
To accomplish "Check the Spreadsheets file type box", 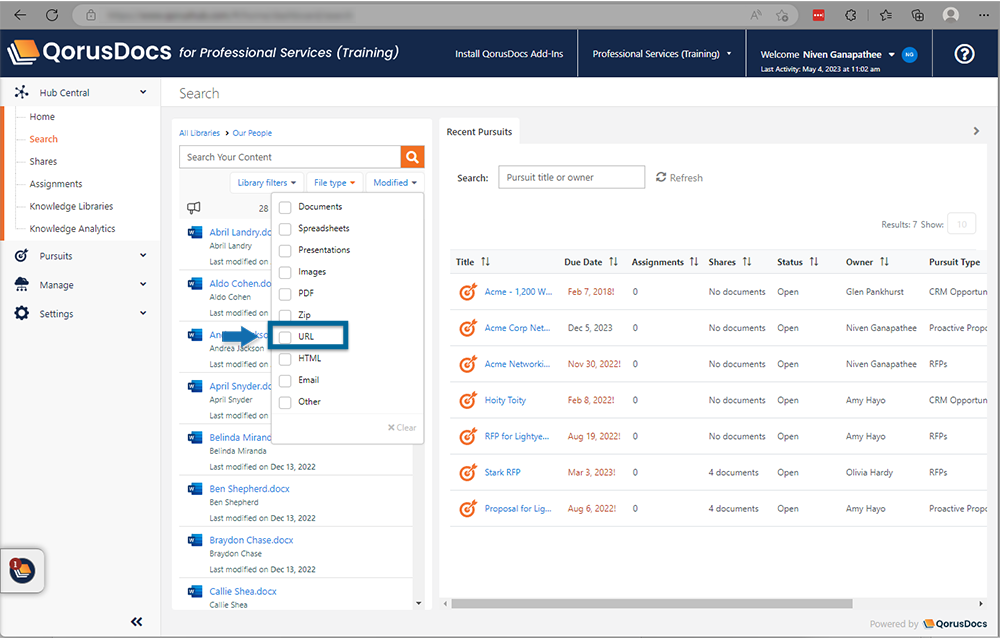I will pyautogui.click(x=285, y=229).
